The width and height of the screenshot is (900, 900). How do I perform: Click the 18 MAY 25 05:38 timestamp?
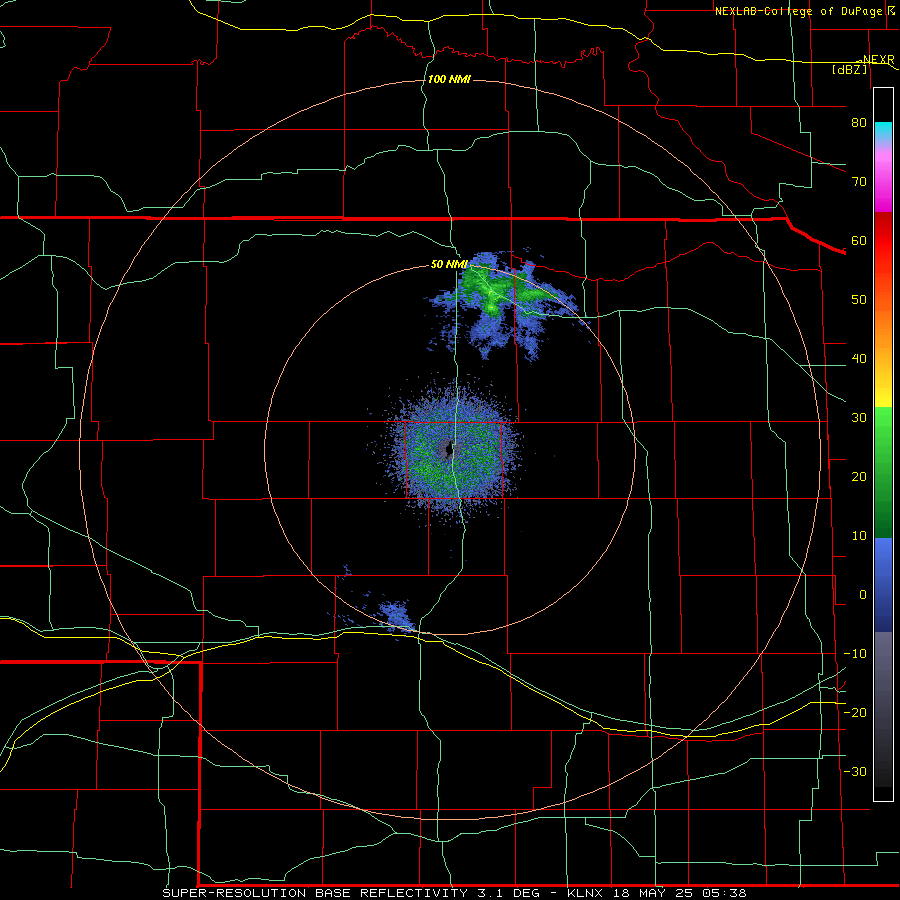tap(680, 893)
